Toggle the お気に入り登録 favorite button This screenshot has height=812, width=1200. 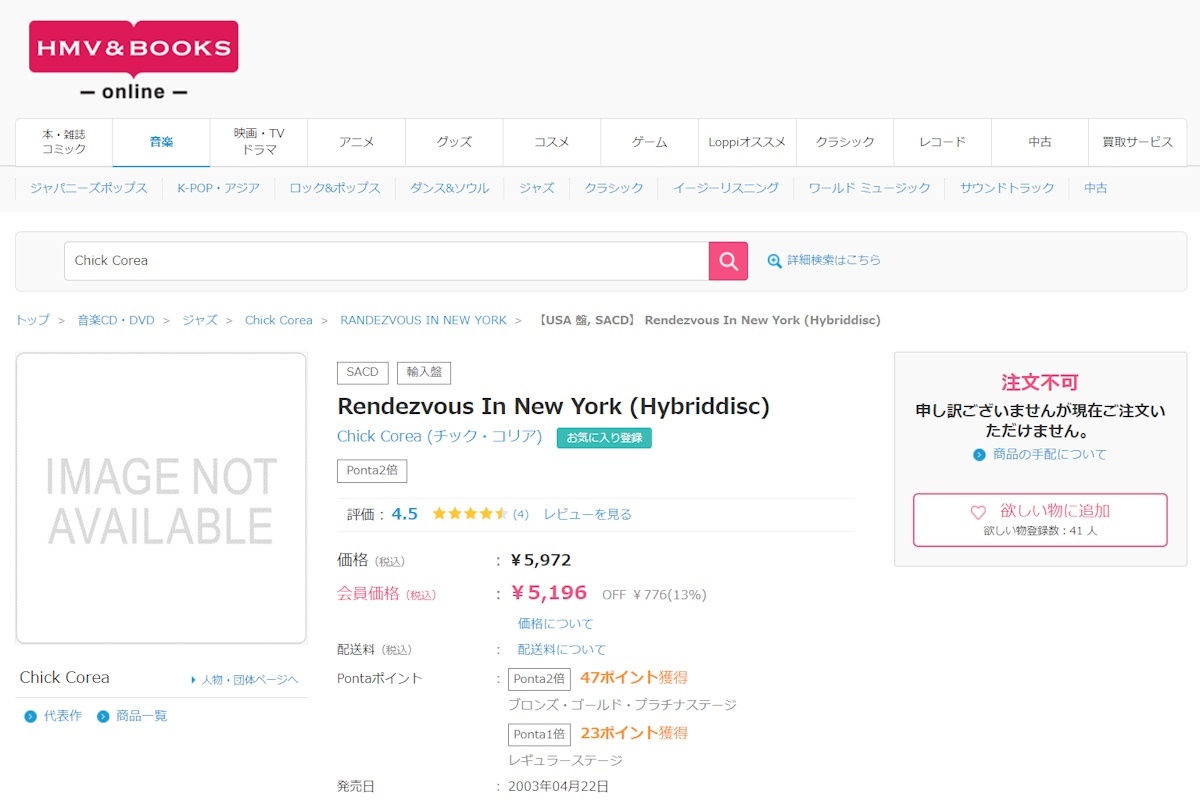click(x=604, y=437)
